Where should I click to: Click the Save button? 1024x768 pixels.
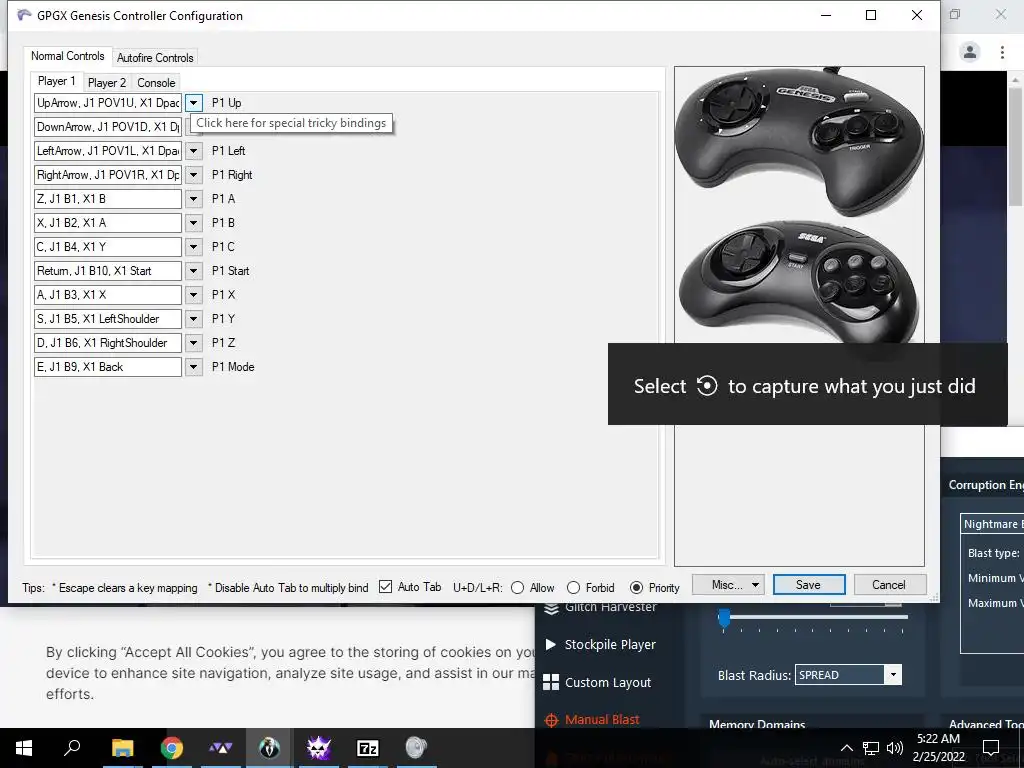808,584
